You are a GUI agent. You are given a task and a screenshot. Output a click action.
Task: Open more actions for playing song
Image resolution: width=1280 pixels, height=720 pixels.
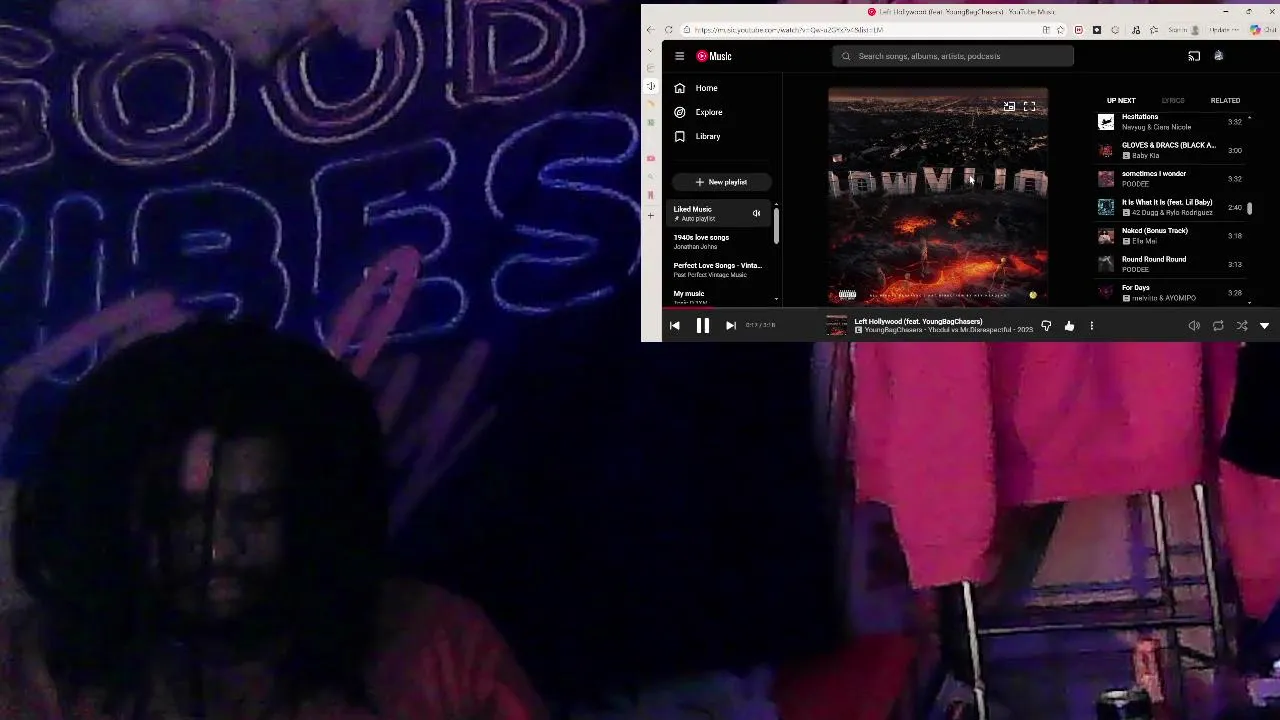coord(1091,326)
